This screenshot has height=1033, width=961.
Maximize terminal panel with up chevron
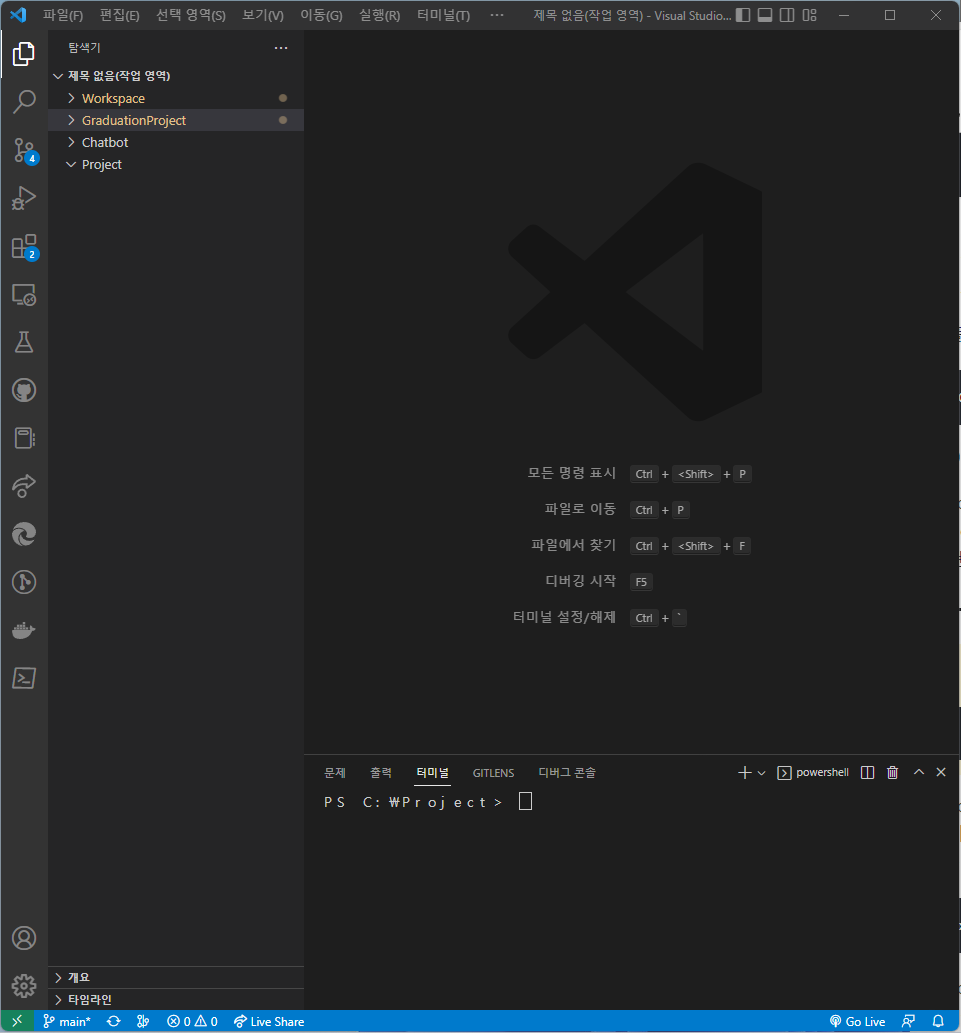pos(919,772)
